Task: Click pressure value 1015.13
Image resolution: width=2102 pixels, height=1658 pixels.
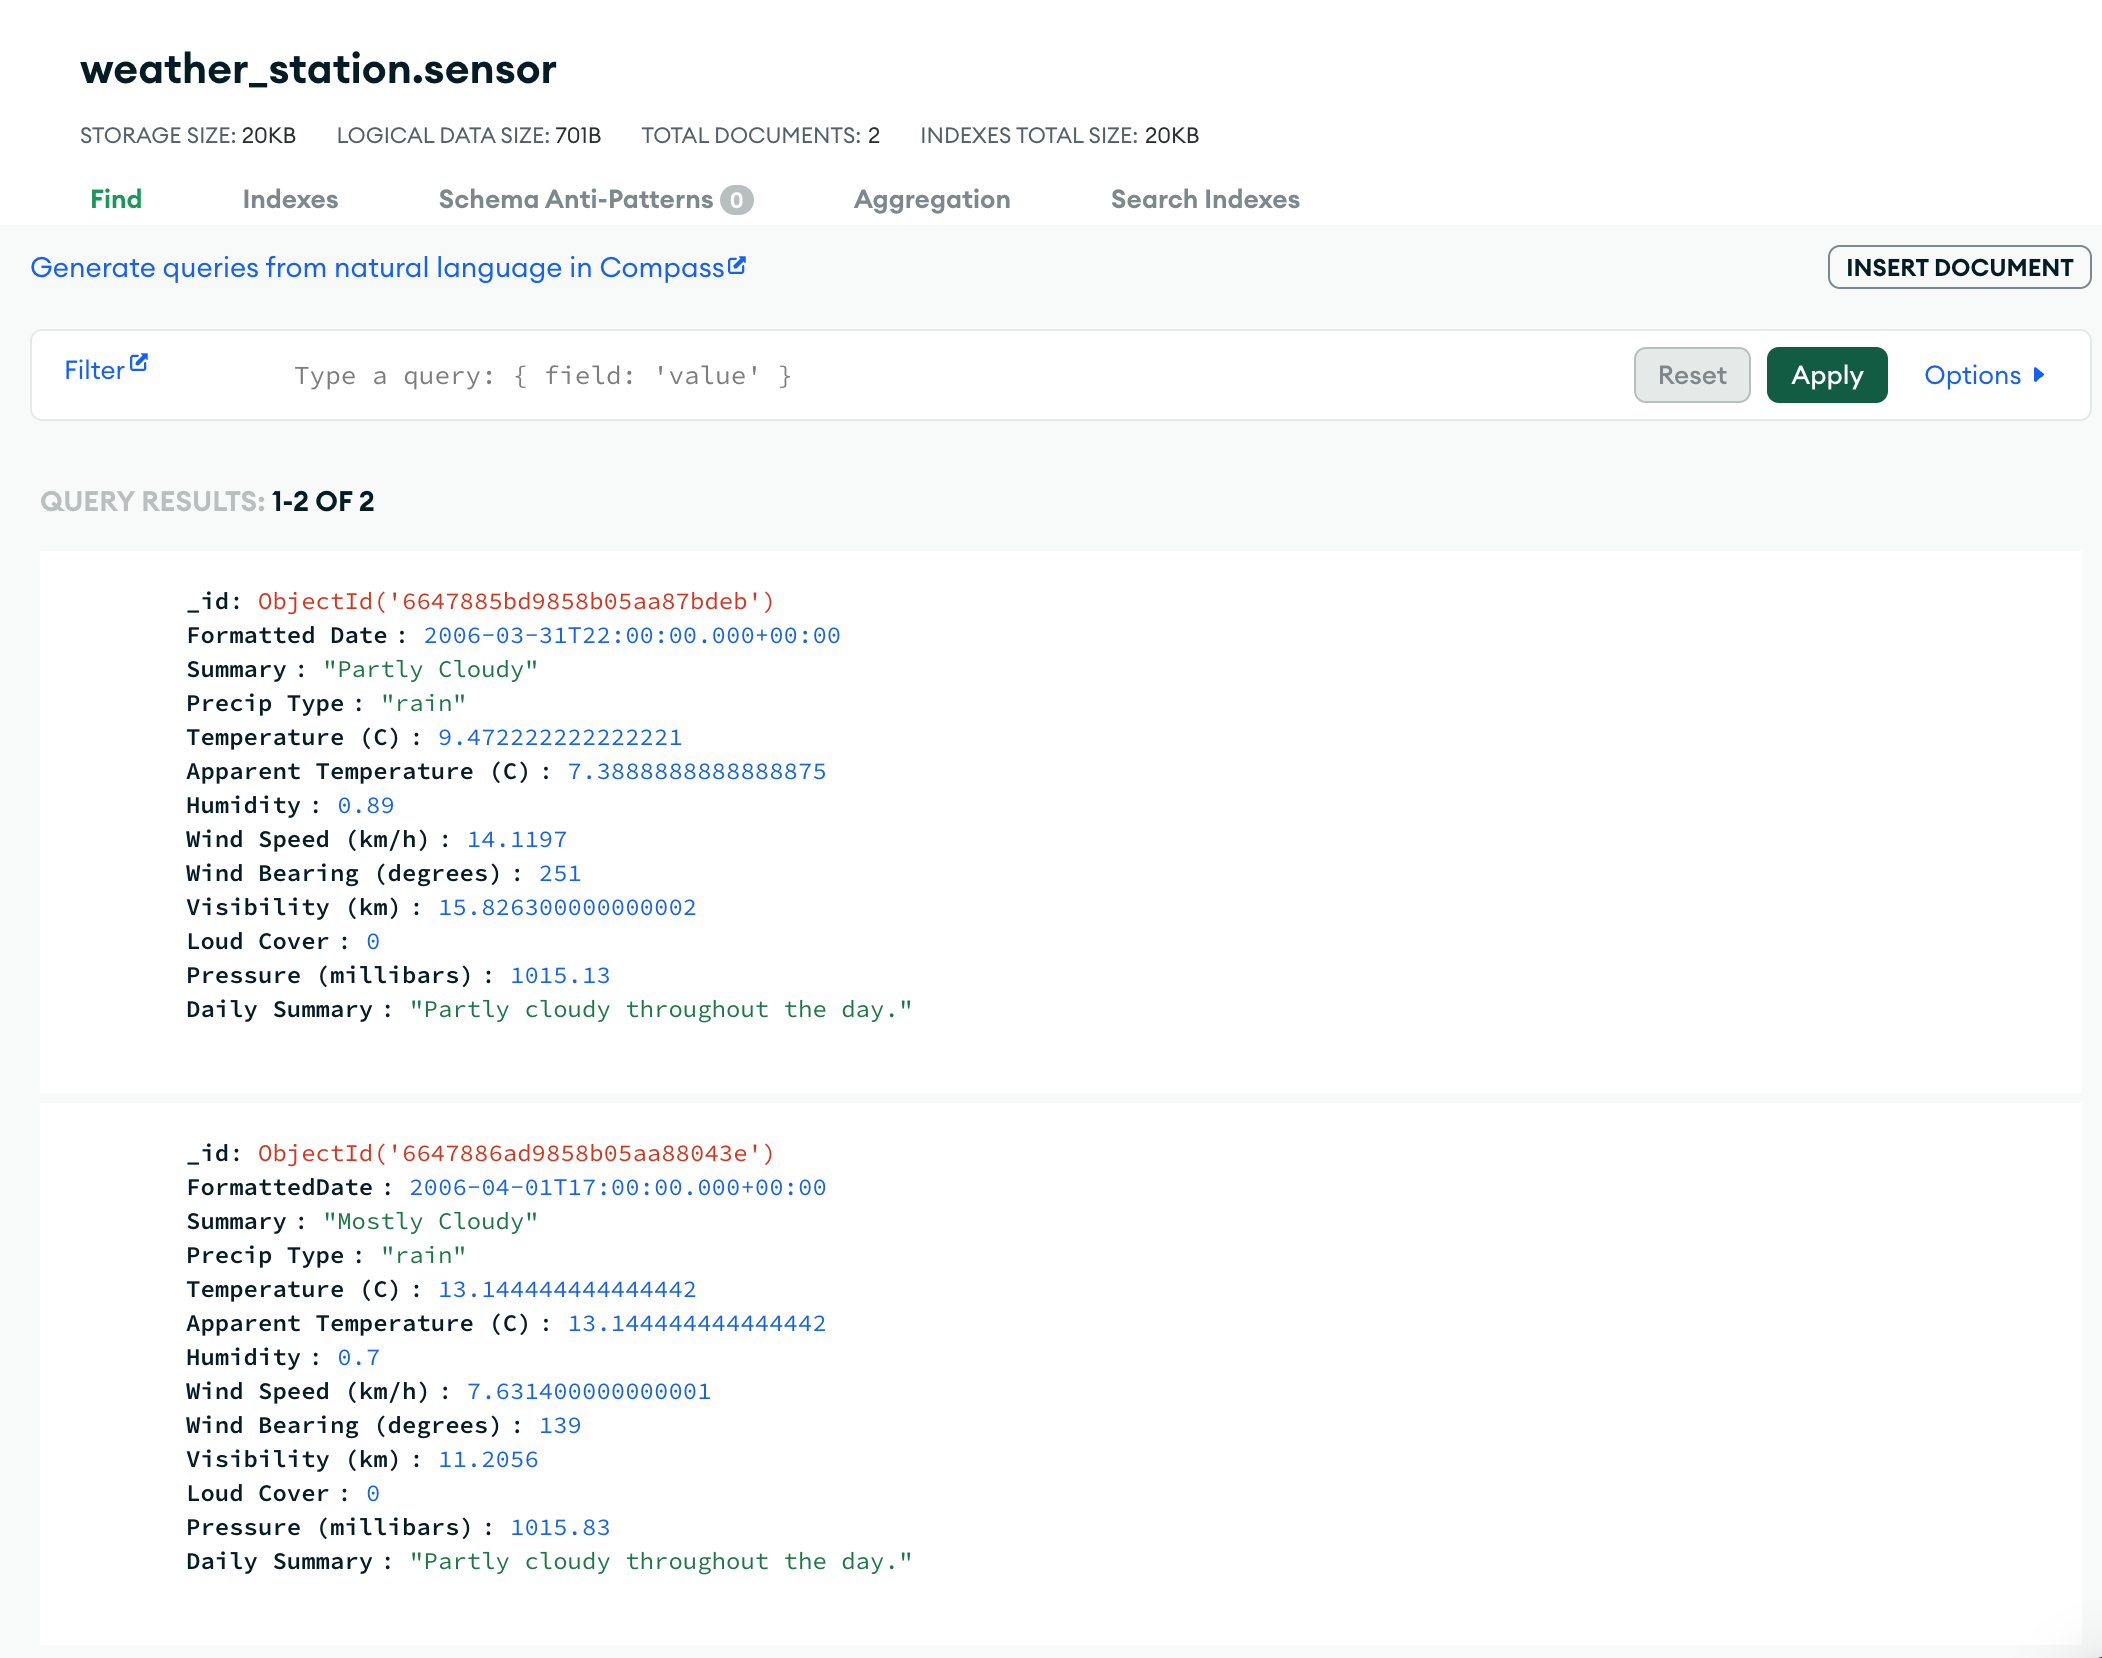Action: tap(560, 975)
